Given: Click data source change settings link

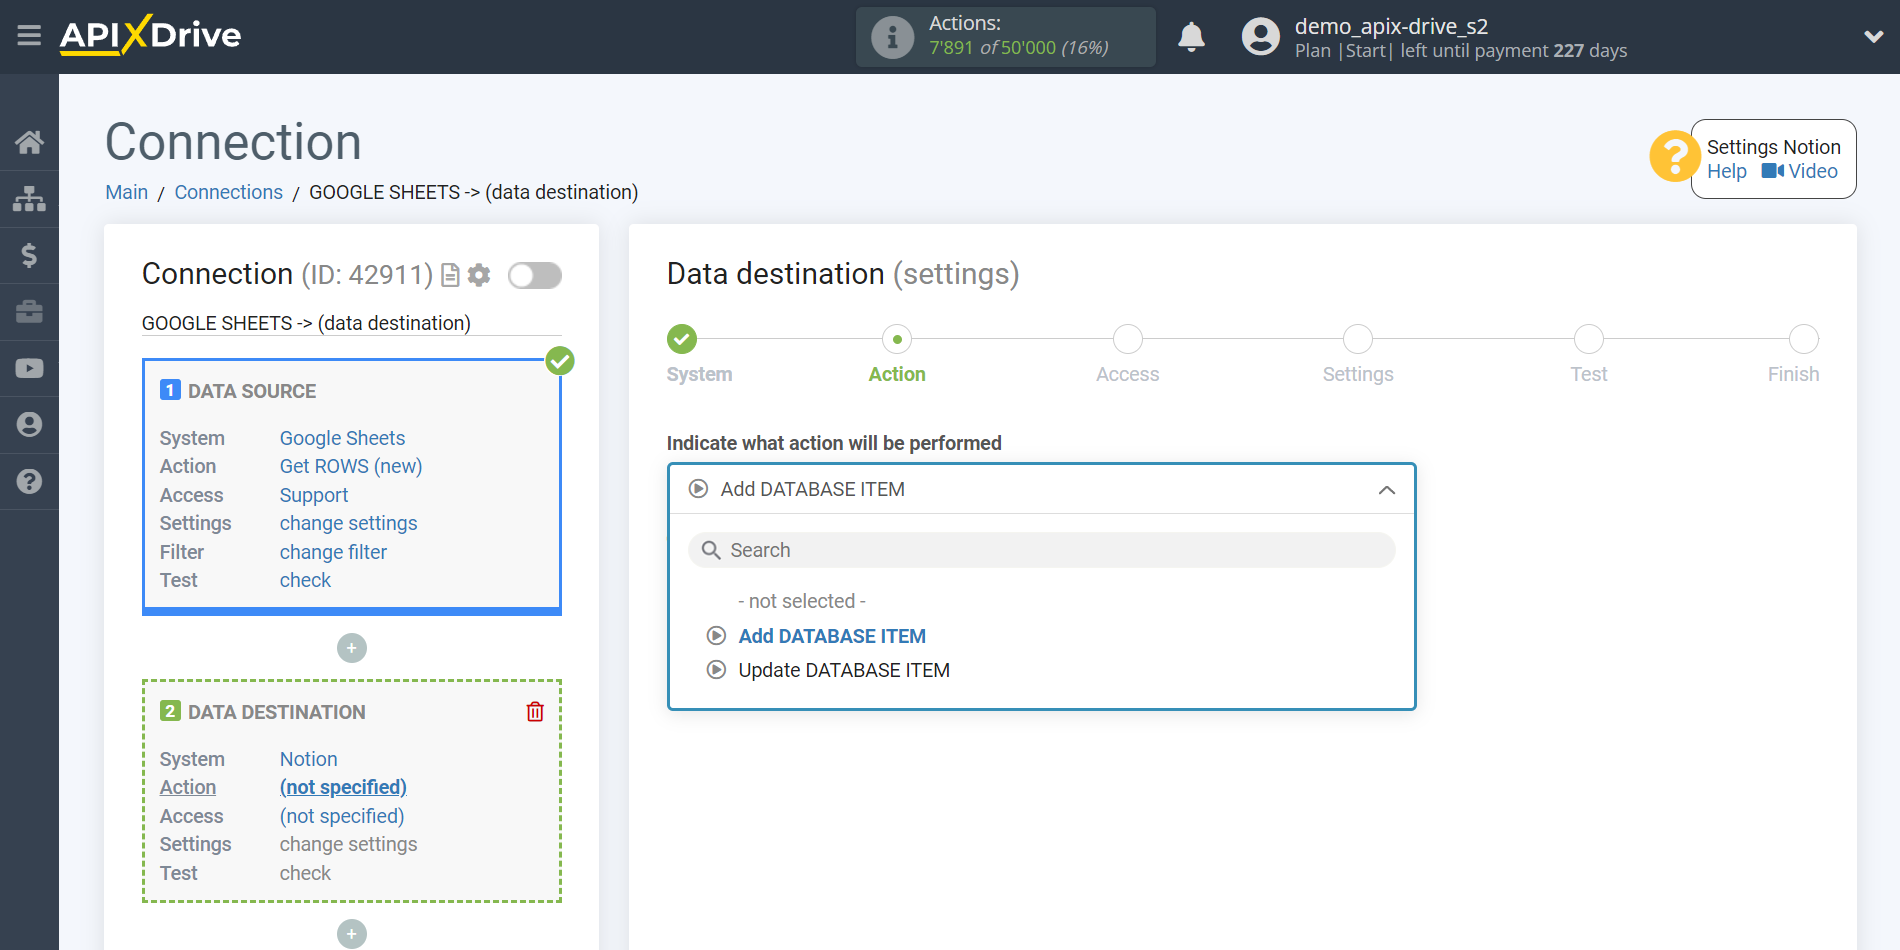Looking at the screenshot, I should pyautogui.click(x=348, y=523).
